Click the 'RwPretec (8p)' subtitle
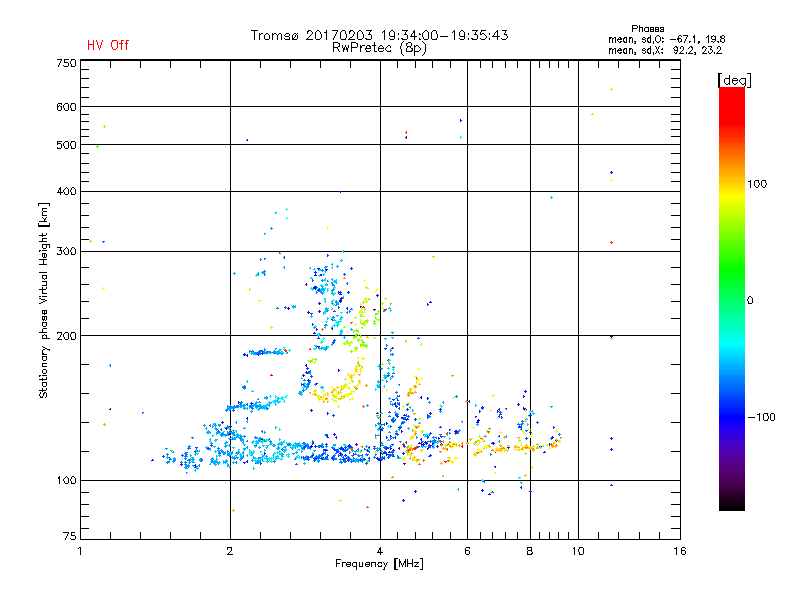This screenshot has height=600, width=800. pos(379,48)
